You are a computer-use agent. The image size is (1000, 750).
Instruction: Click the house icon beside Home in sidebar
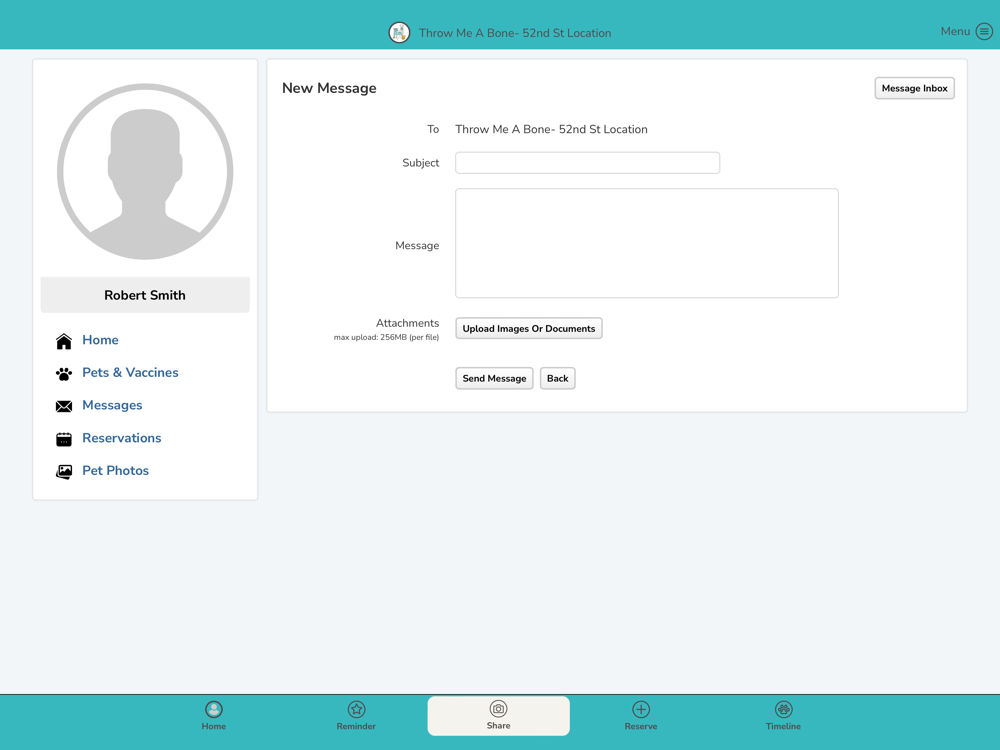coord(64,341)
